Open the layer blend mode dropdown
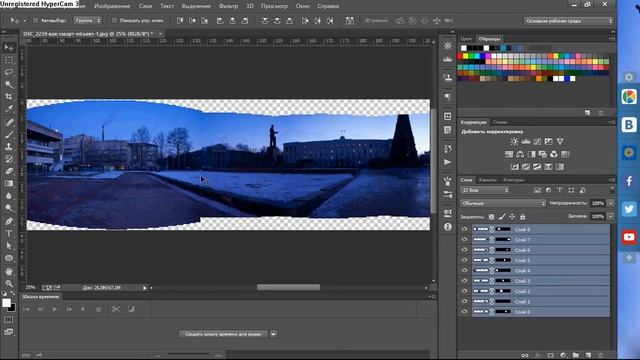 tap(503, 203)
